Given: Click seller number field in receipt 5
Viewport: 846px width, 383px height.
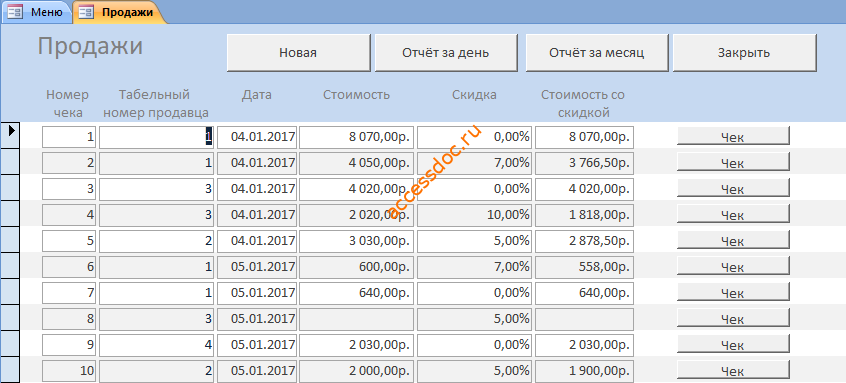Looking at the screenshot, I should pos(156,241).
